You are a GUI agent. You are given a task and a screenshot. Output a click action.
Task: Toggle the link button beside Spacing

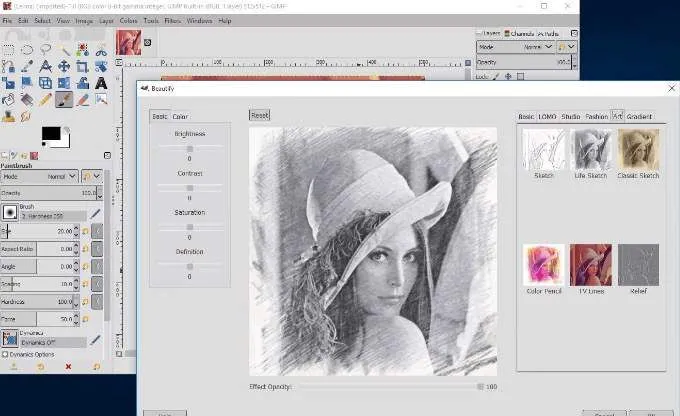click(x=97, y=284)
